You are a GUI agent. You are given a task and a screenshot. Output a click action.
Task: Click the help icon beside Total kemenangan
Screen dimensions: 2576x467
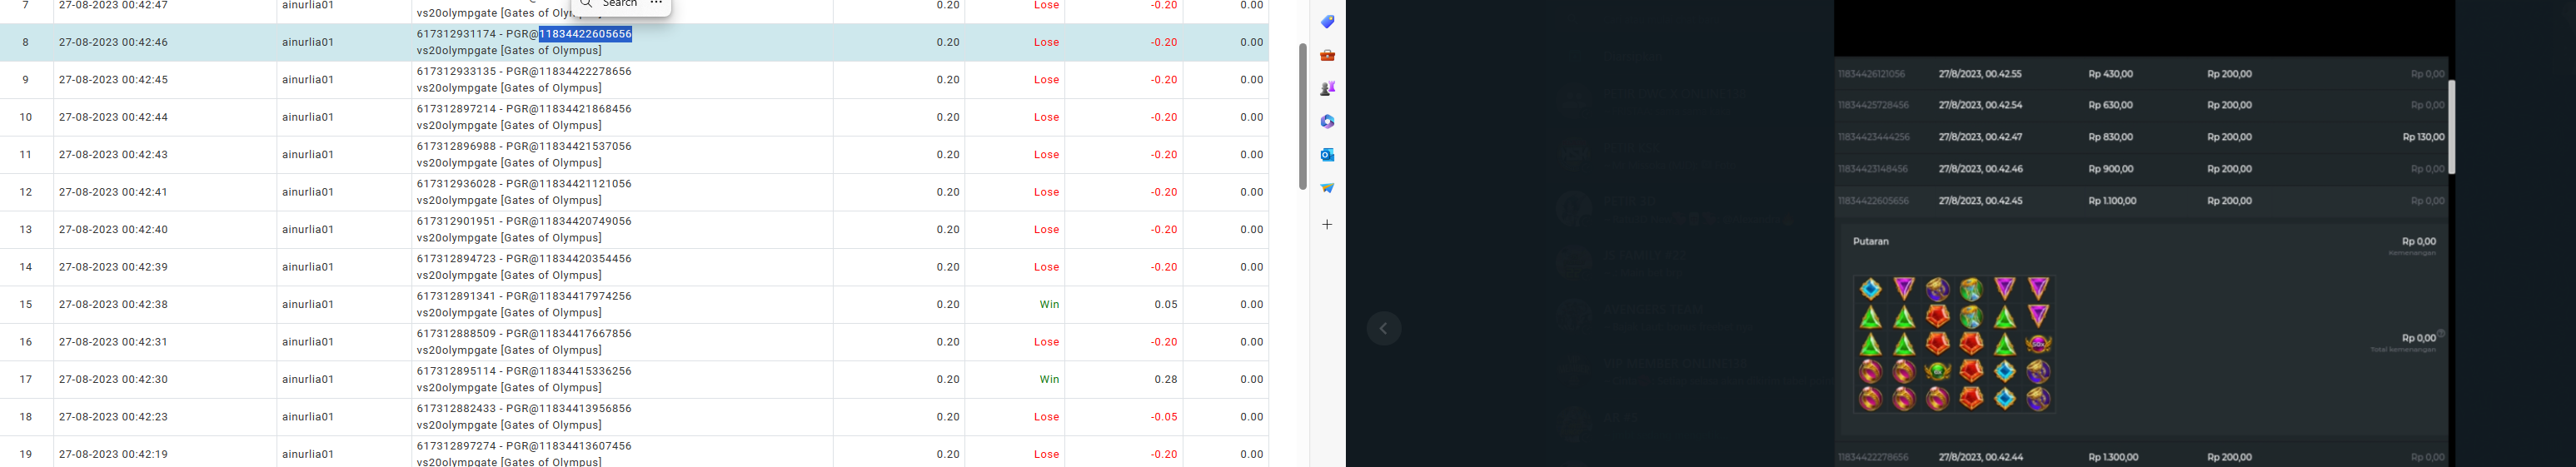[2441, 334]
